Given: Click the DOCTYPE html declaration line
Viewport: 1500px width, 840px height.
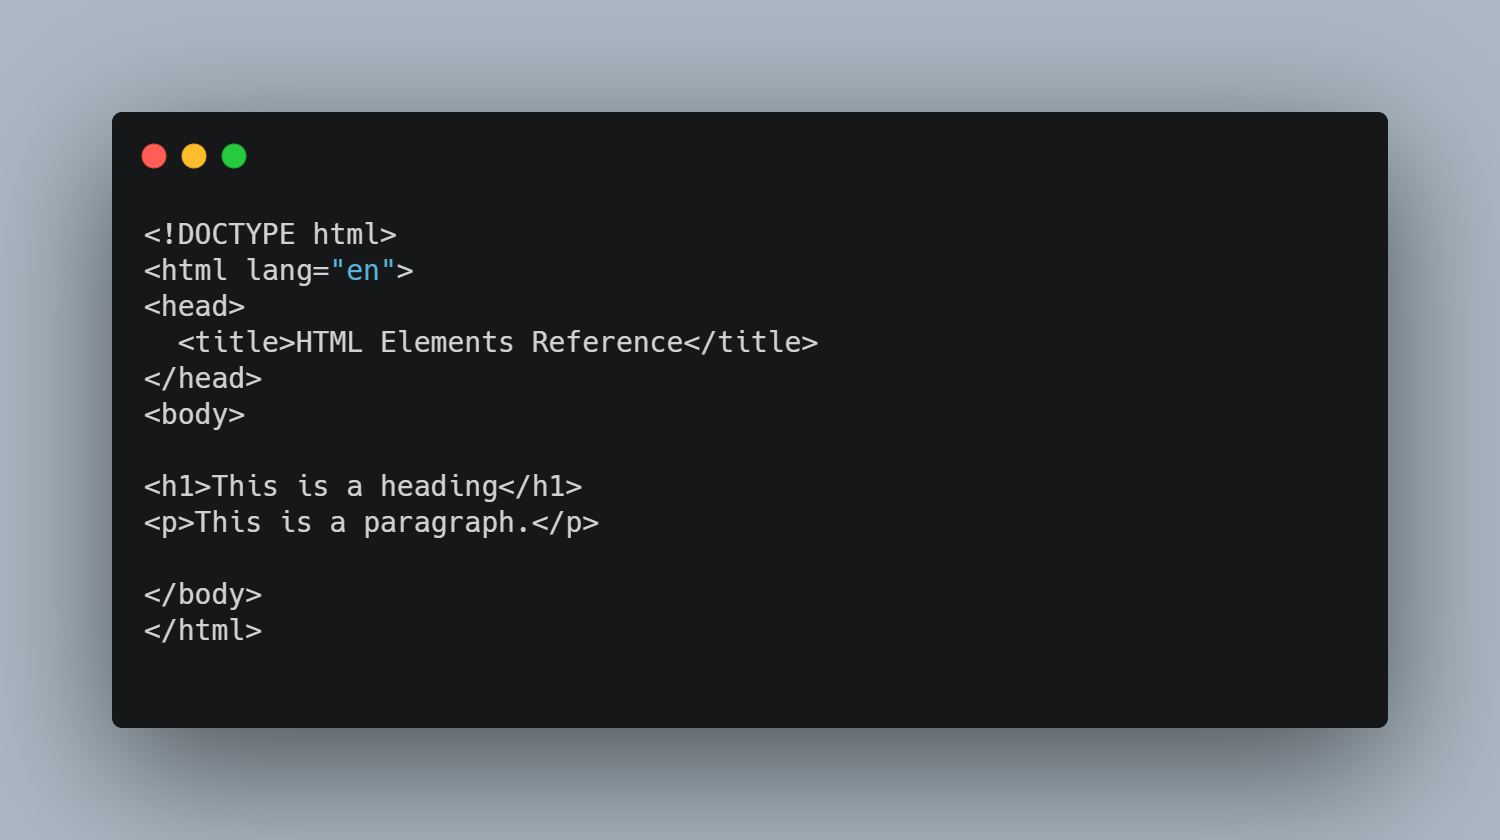Looking at the screenshot, I should click(270, 234).
